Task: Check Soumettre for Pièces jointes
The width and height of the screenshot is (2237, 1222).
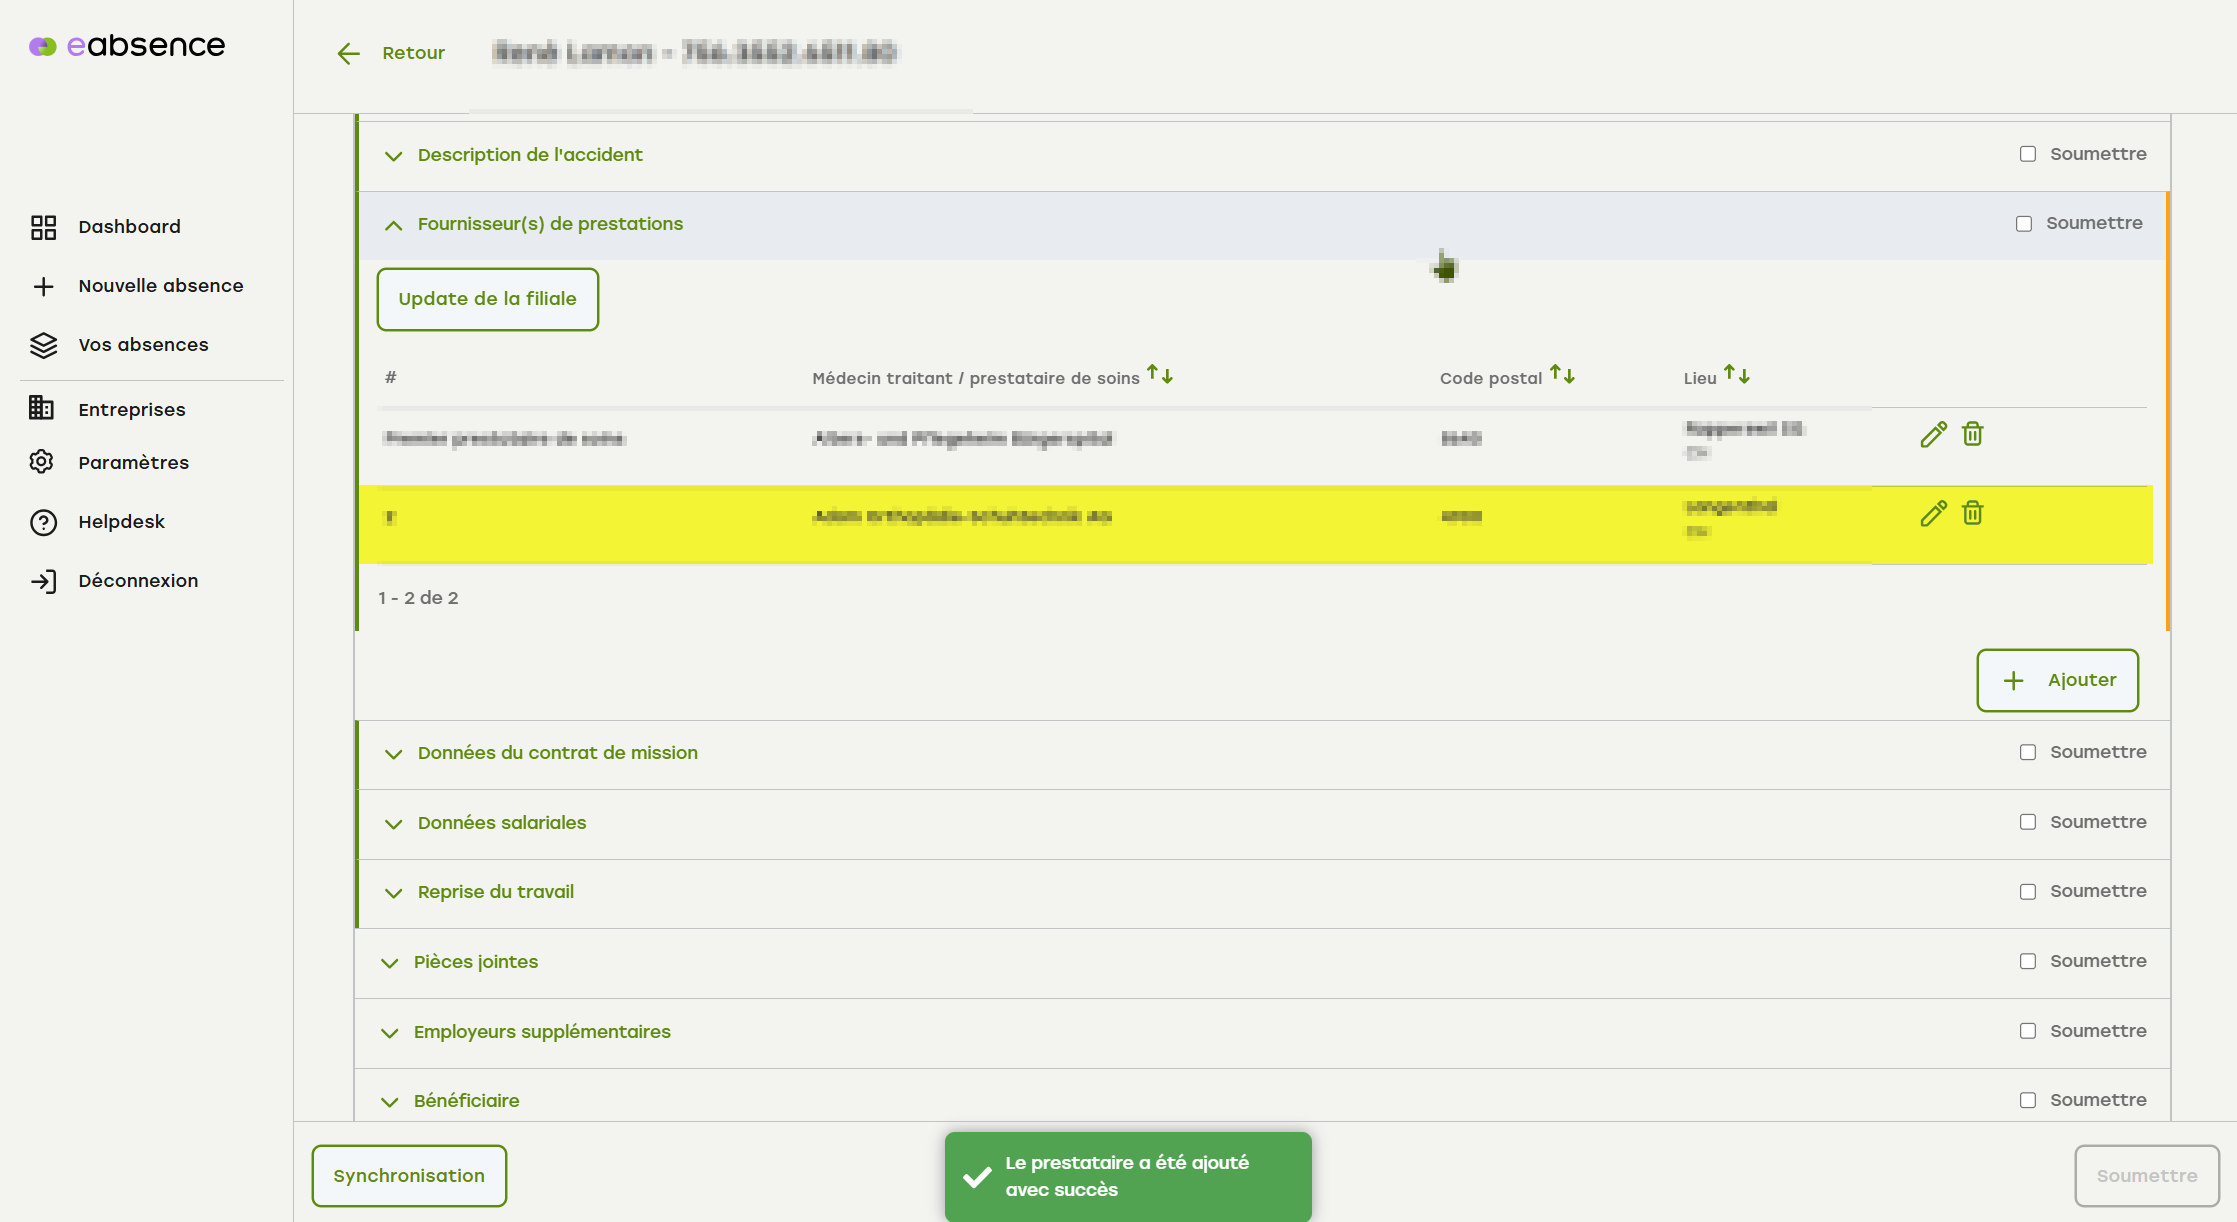Action: (2027, 961)
